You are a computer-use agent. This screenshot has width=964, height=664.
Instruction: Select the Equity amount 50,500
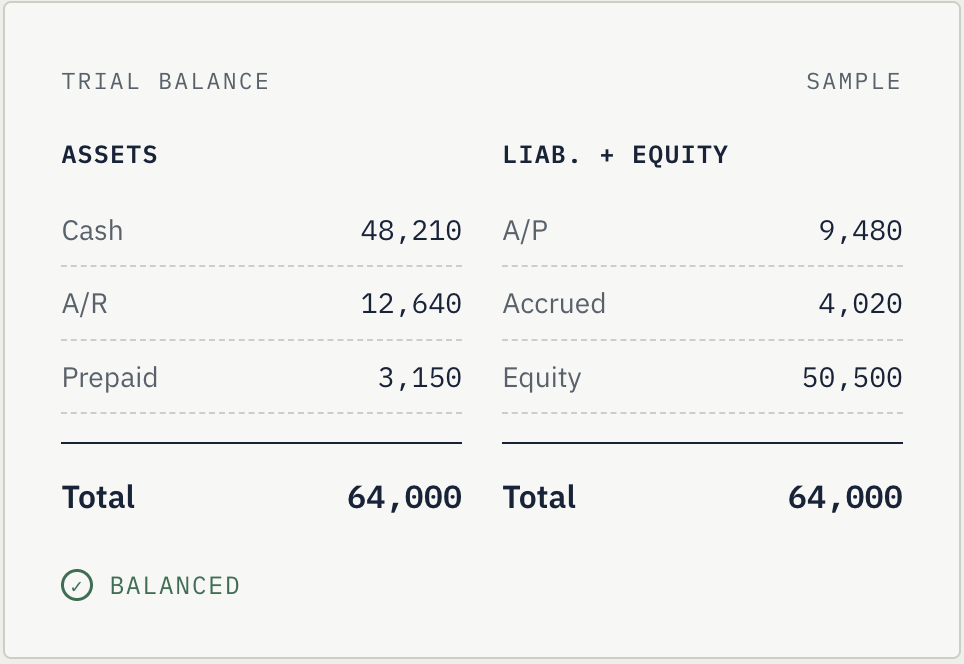[x=852, y=378]
